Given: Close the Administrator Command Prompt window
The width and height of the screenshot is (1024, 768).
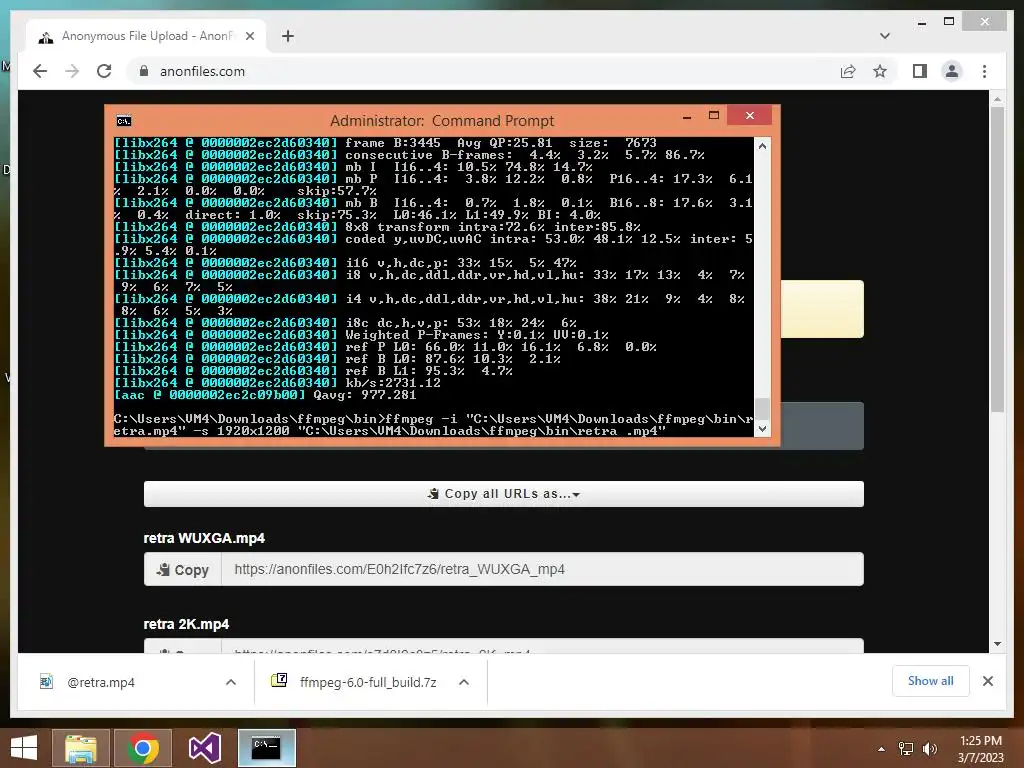Looking at the screenshot, I should tap(750, 116).
